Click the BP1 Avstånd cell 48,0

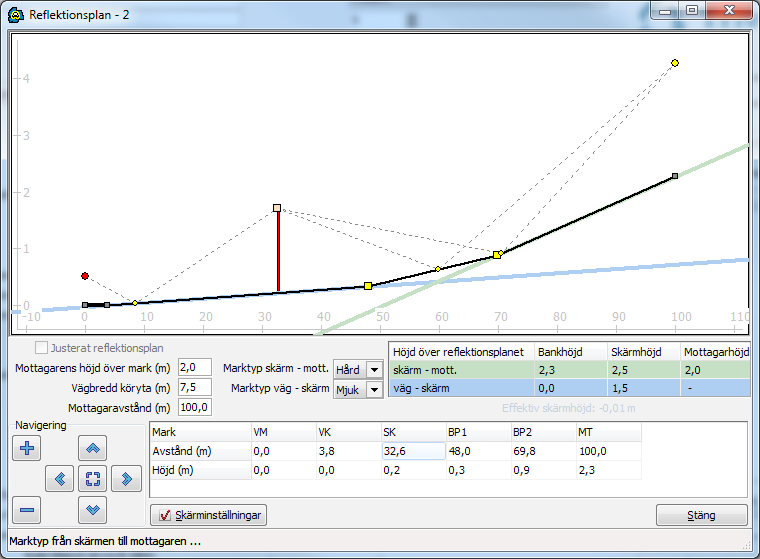478,451
